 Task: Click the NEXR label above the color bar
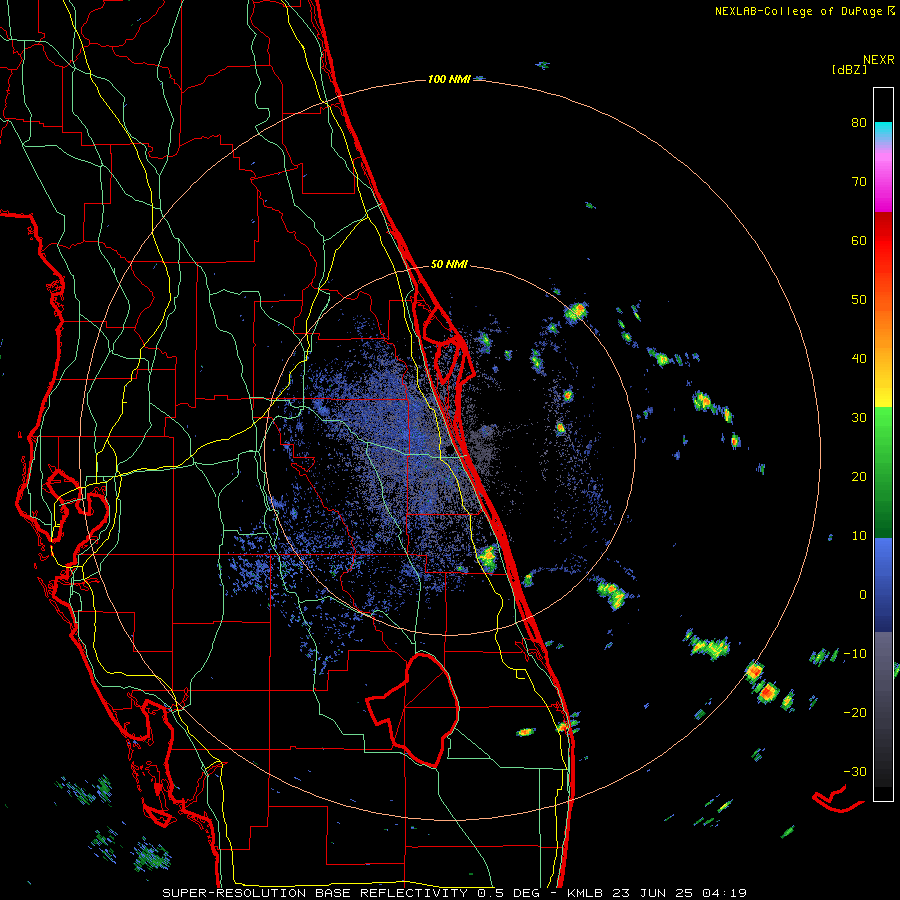[x=878, y=60]
